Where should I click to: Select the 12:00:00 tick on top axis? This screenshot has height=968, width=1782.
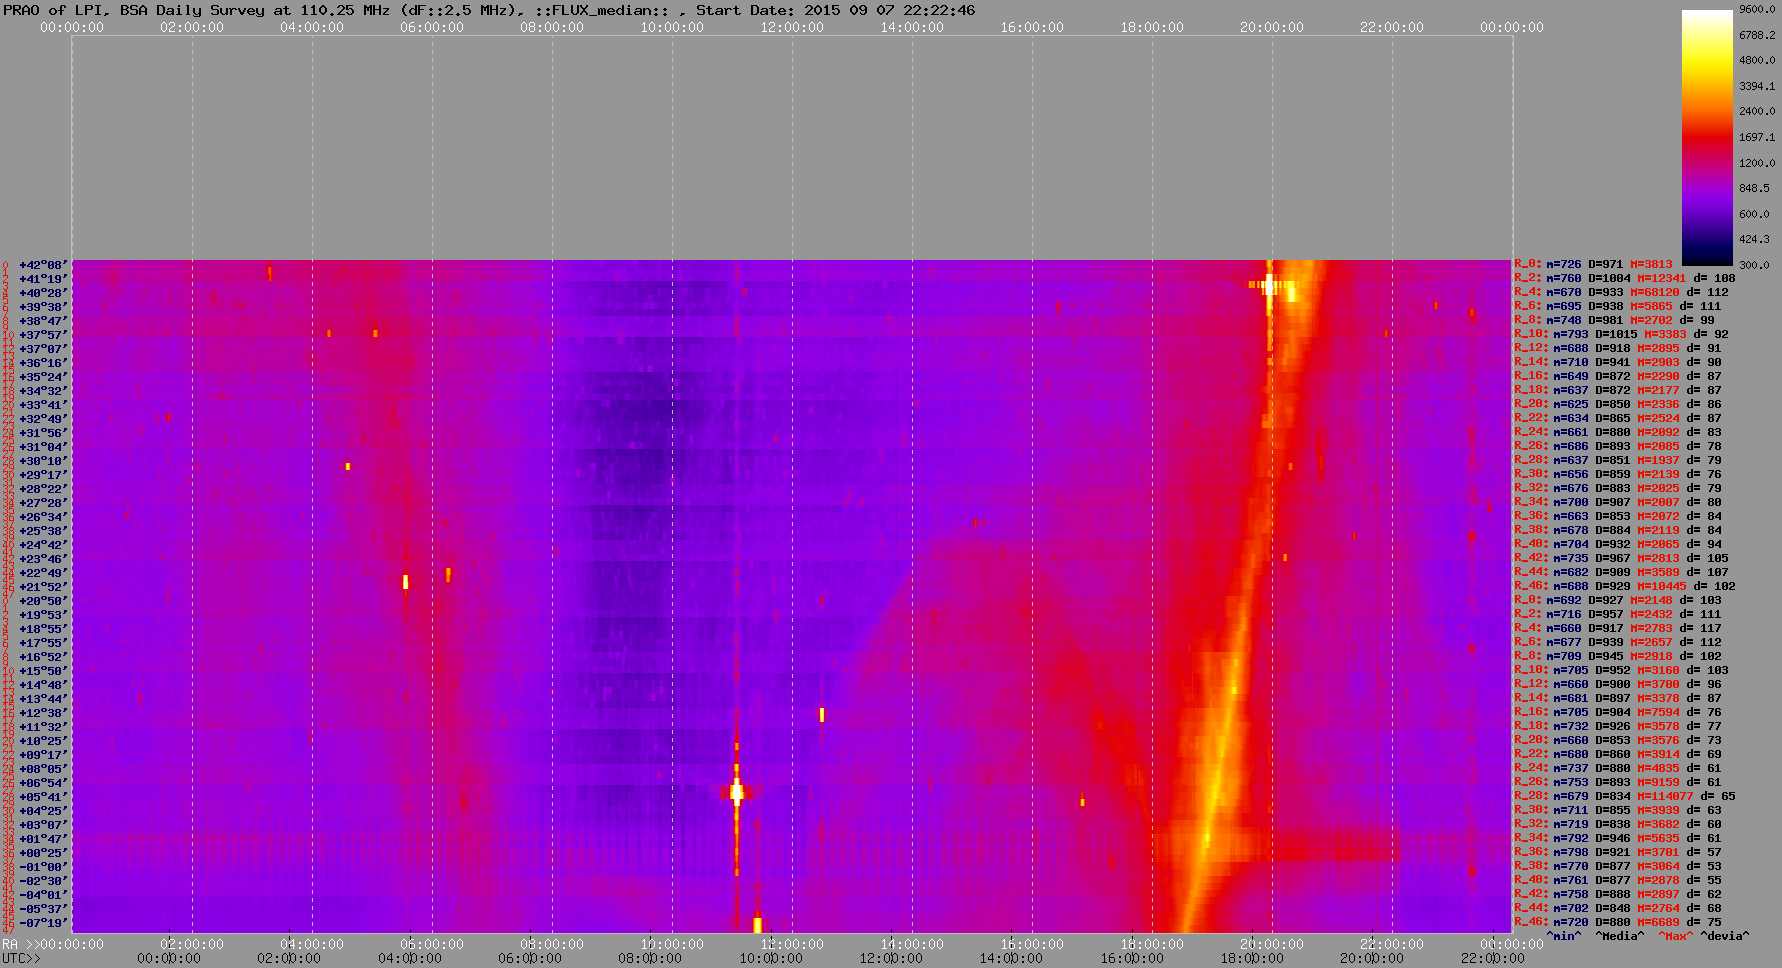click(x=792, y=27)
